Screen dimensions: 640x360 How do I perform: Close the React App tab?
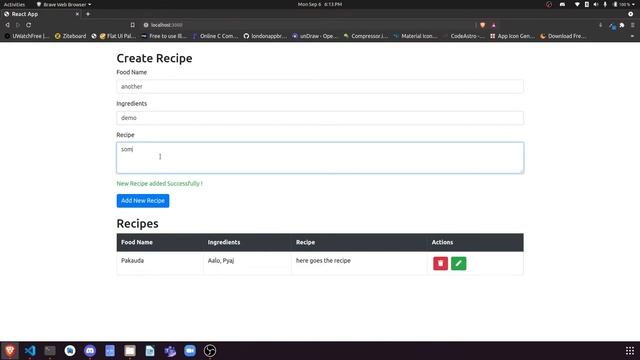pyautogui.click(x=77, y=14)
